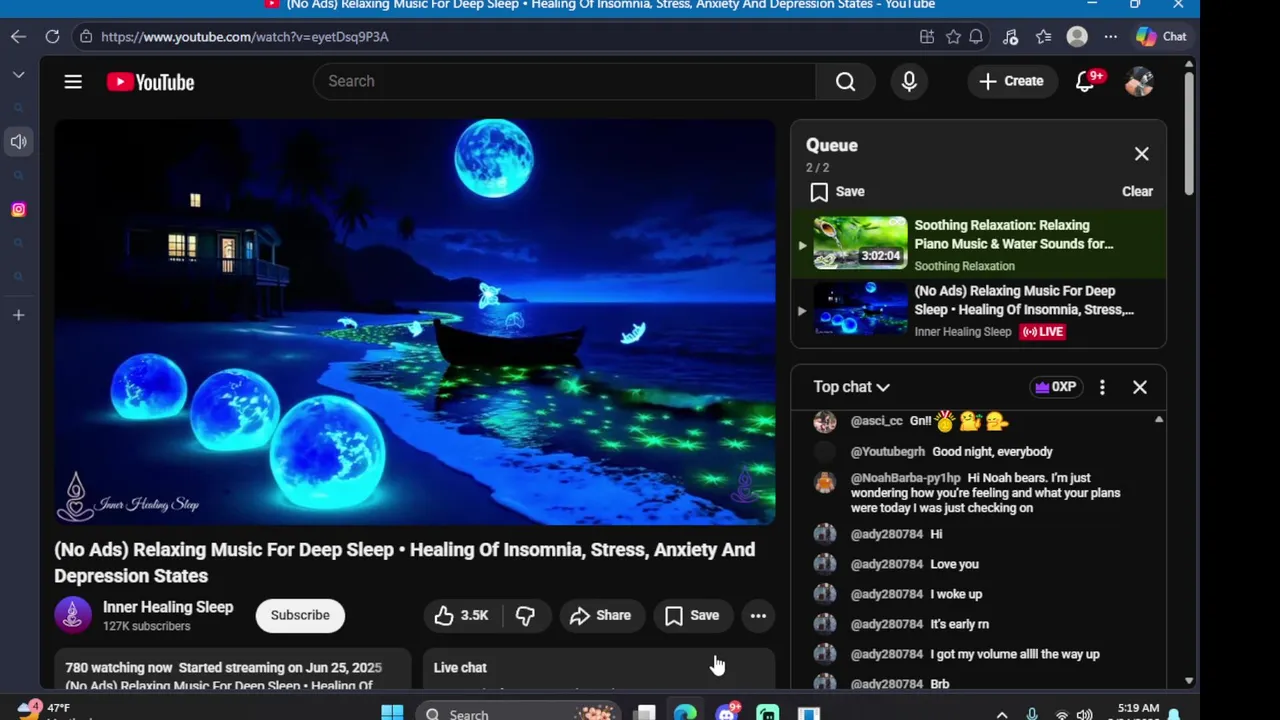
Task: Save the queue as a playlist
Action: tap(838, 192)
